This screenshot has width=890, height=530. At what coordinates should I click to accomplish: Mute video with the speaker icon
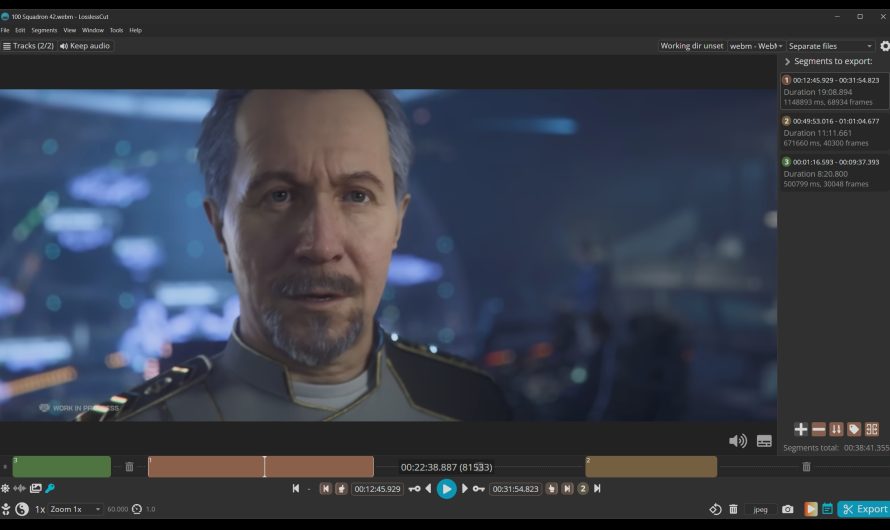point(738,441)
